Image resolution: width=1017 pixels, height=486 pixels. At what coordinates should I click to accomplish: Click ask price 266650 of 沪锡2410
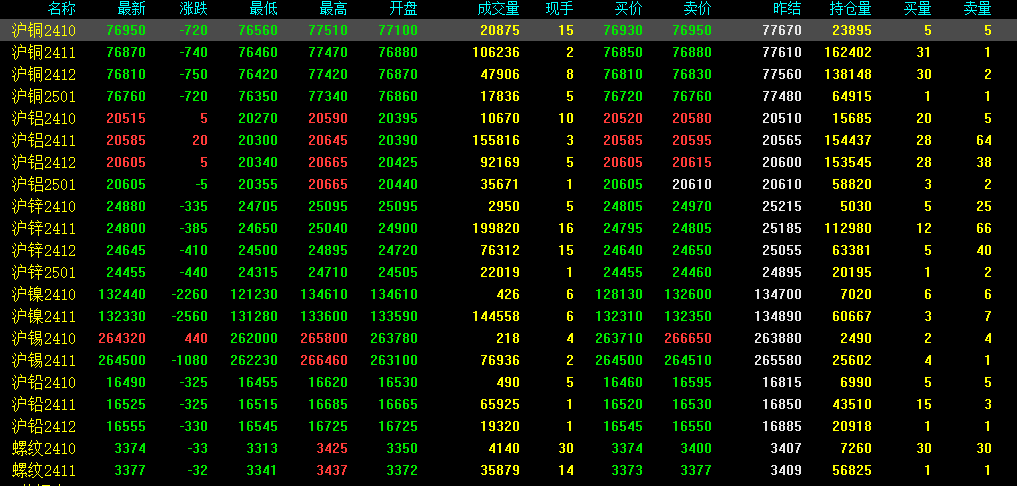[688, 339]
